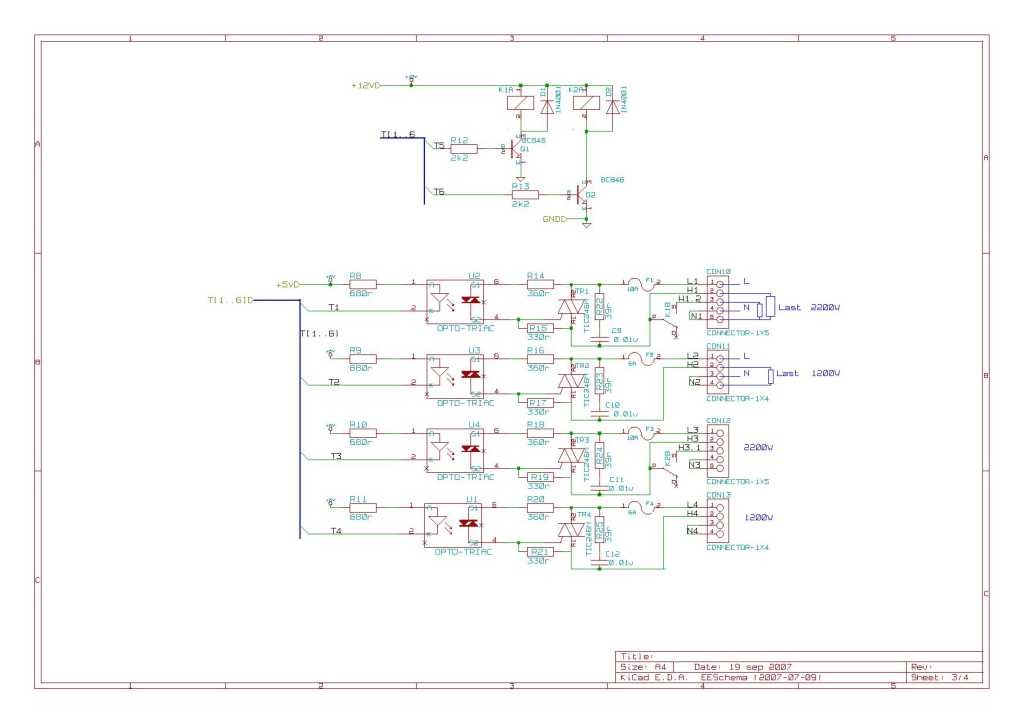Pick the R9 resistor symbol

click(363, 358)
